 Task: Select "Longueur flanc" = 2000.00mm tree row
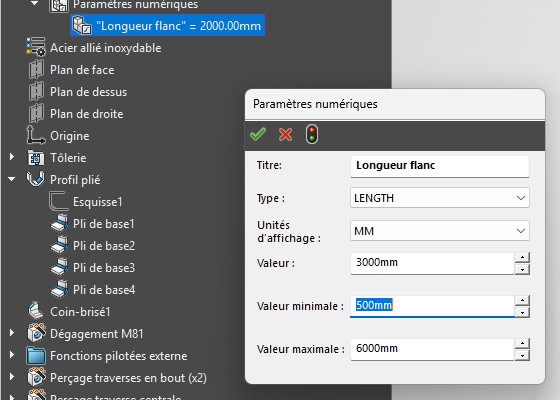point(168,25)
